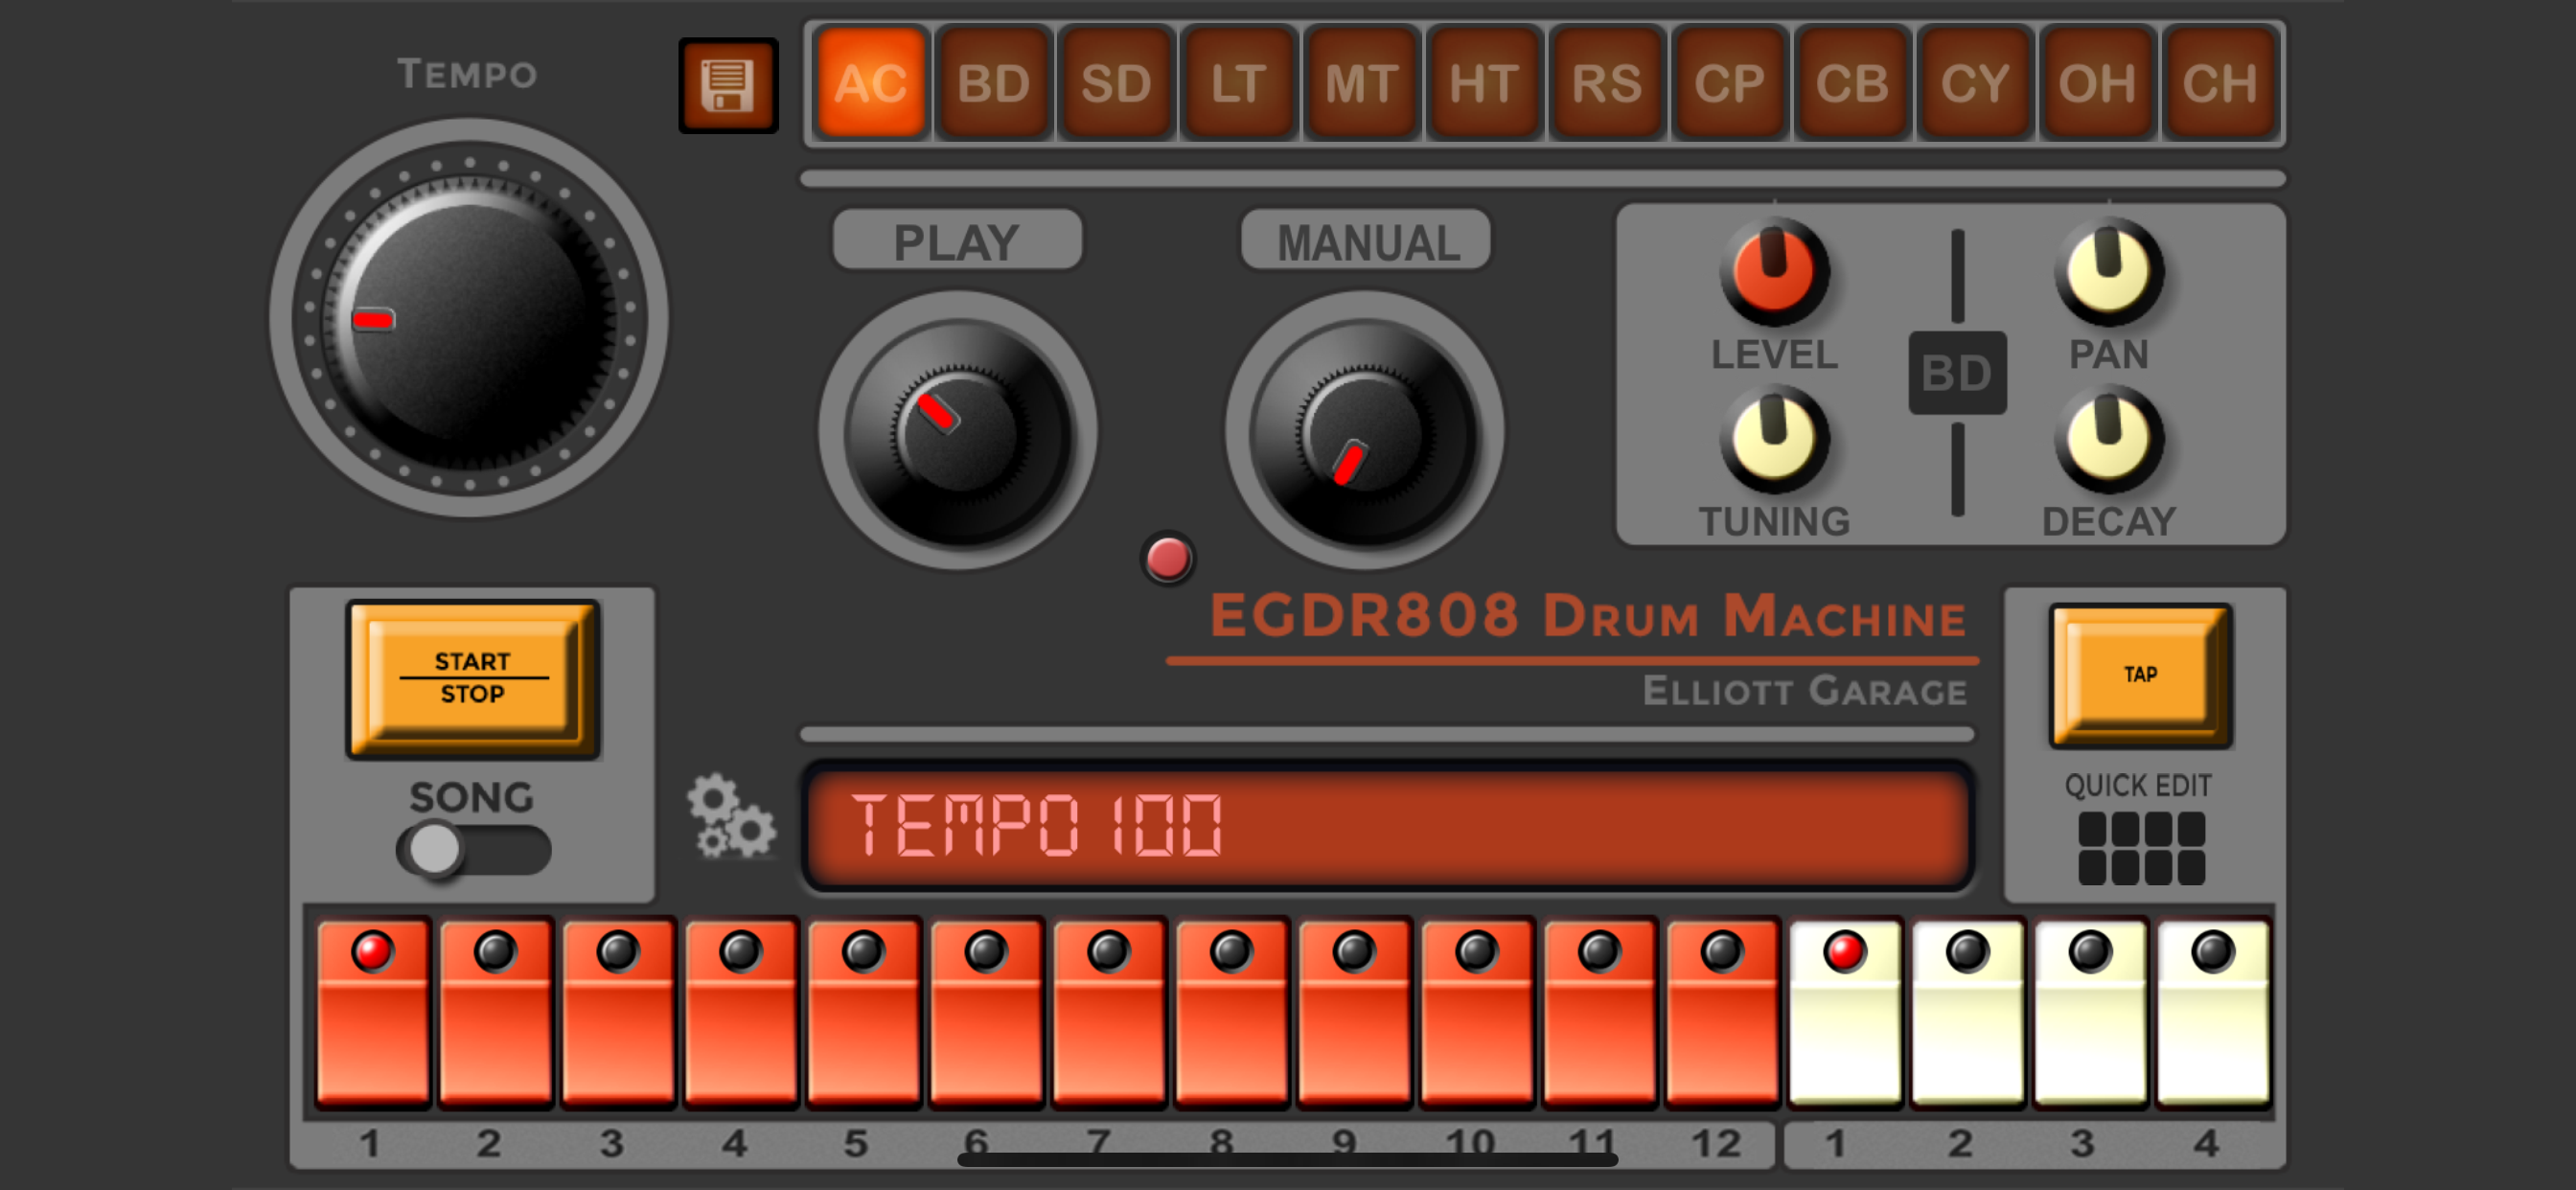The width and height of the screenshot is (2576, 1190).
Task: Click the PLAY mode label
Action: (957, 241)
